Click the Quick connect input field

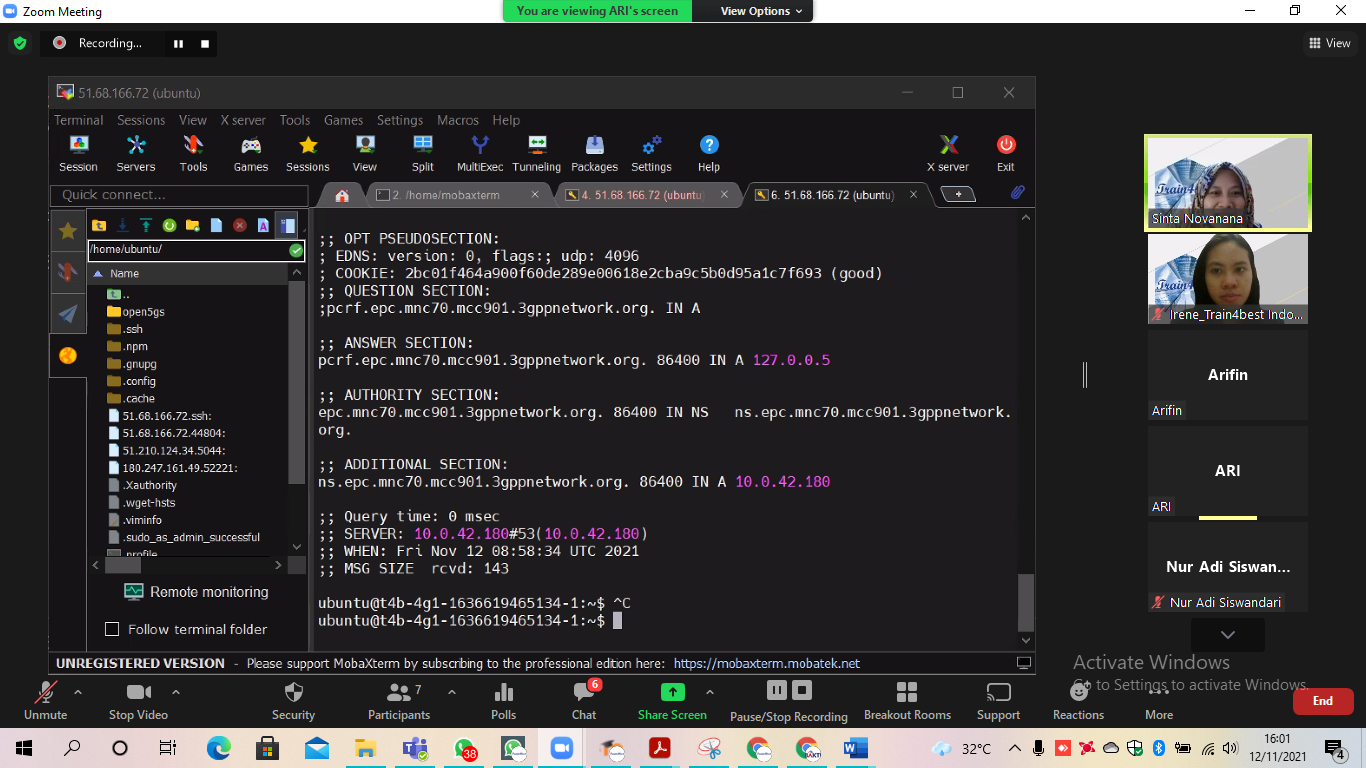coord(180,195)
